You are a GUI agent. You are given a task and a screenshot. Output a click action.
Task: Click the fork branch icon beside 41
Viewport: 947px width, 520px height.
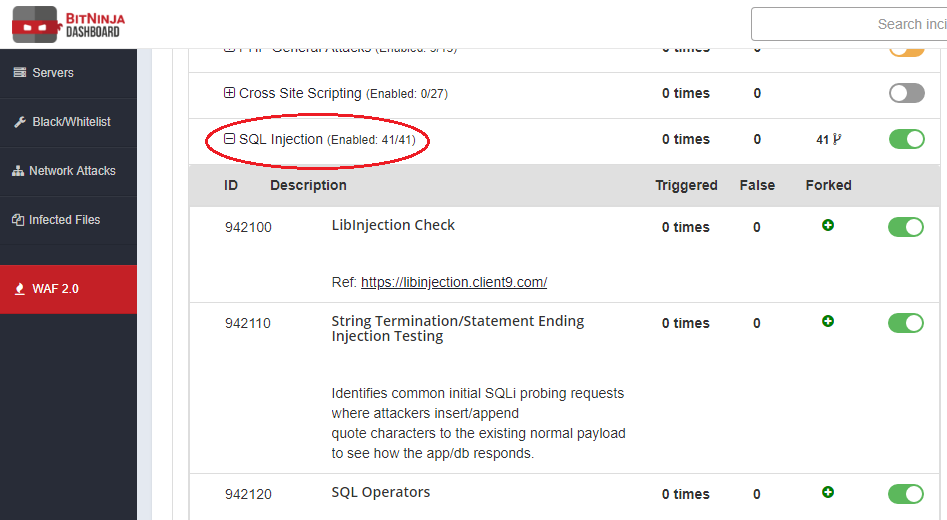(x=837, y=140)
